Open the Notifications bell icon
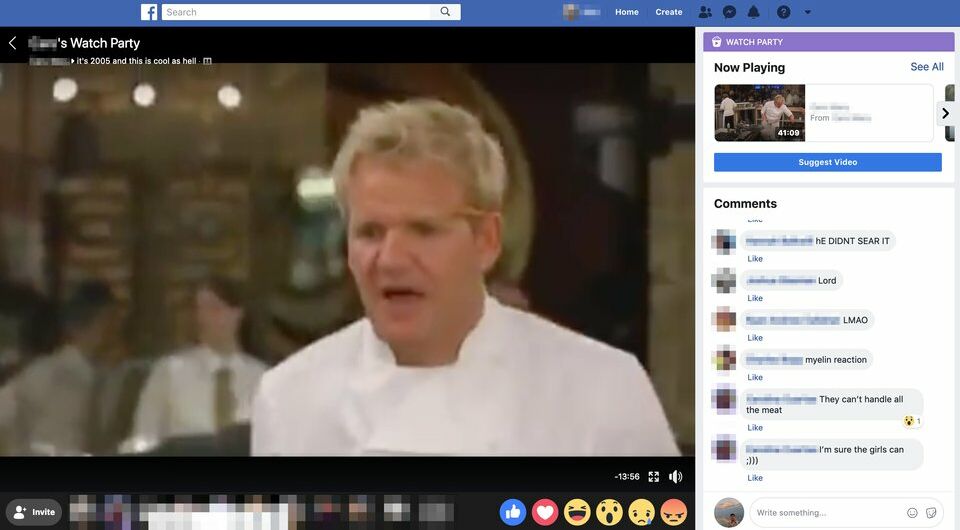 (x=754, y=12)
